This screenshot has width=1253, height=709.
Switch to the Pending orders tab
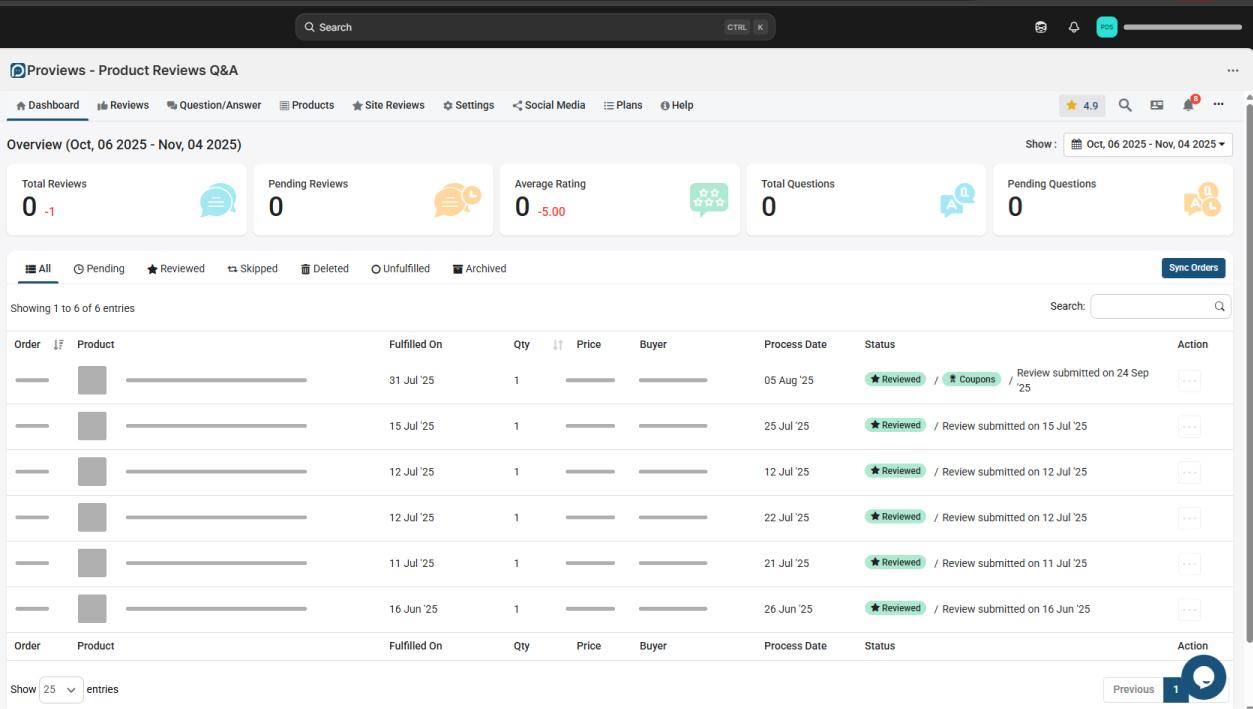click(x=99, y=268)
